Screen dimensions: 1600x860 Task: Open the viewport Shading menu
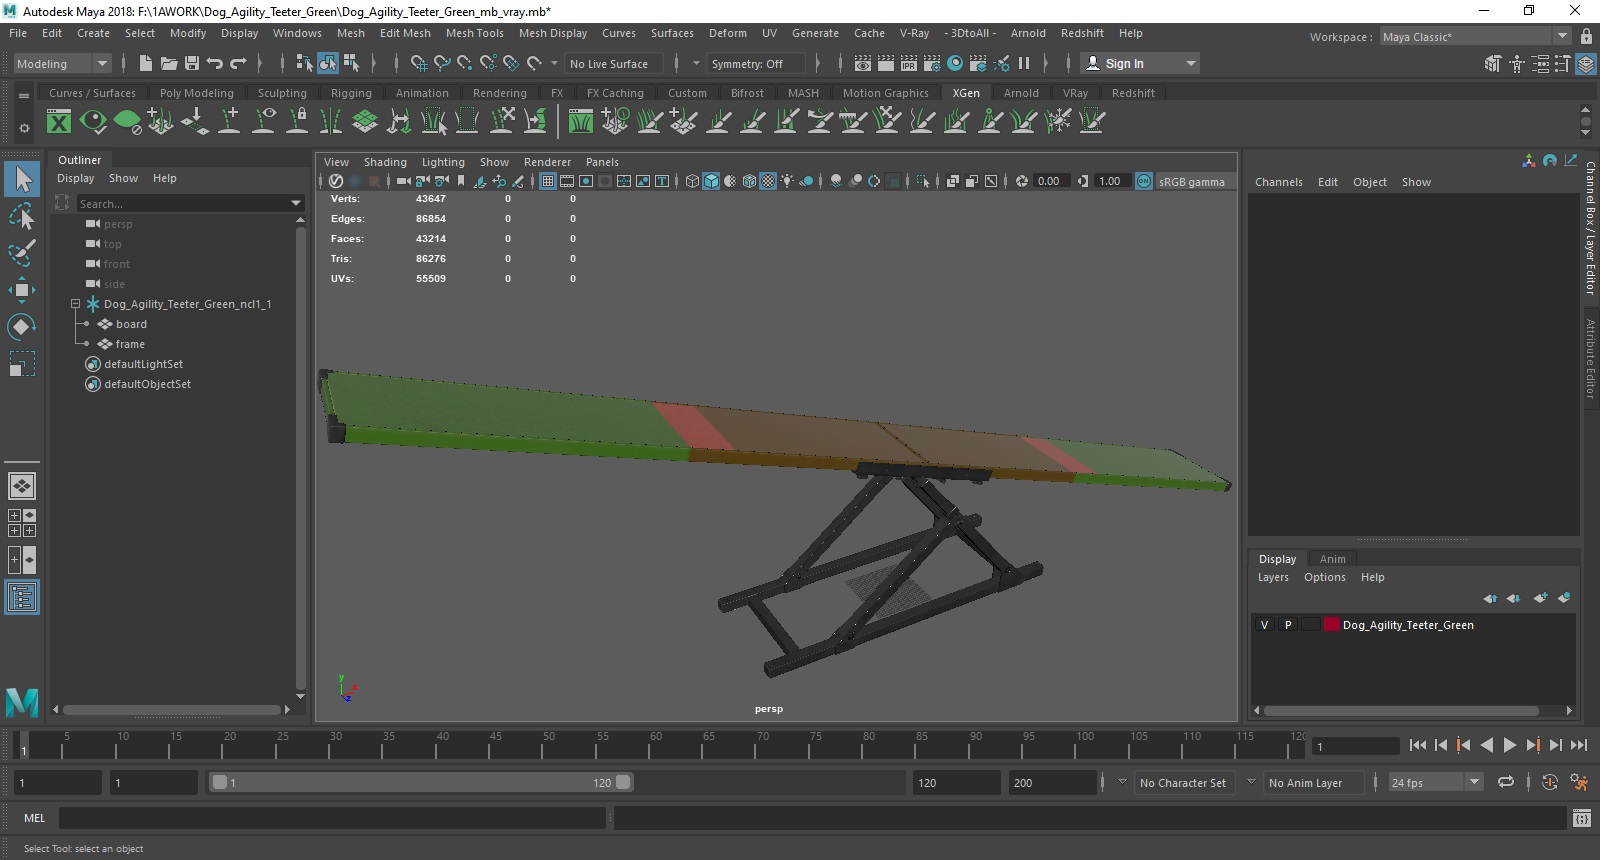tap(385, 162)
